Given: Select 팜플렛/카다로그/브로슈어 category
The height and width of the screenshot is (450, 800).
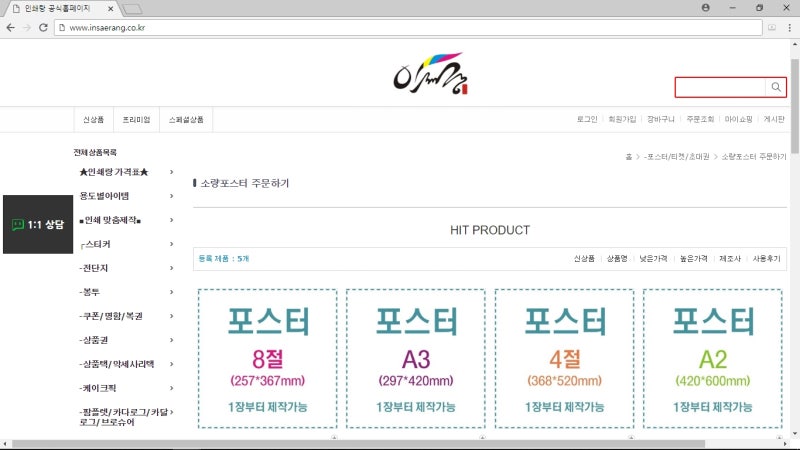Looking at the screenshot, I should (x=123, y=417).
